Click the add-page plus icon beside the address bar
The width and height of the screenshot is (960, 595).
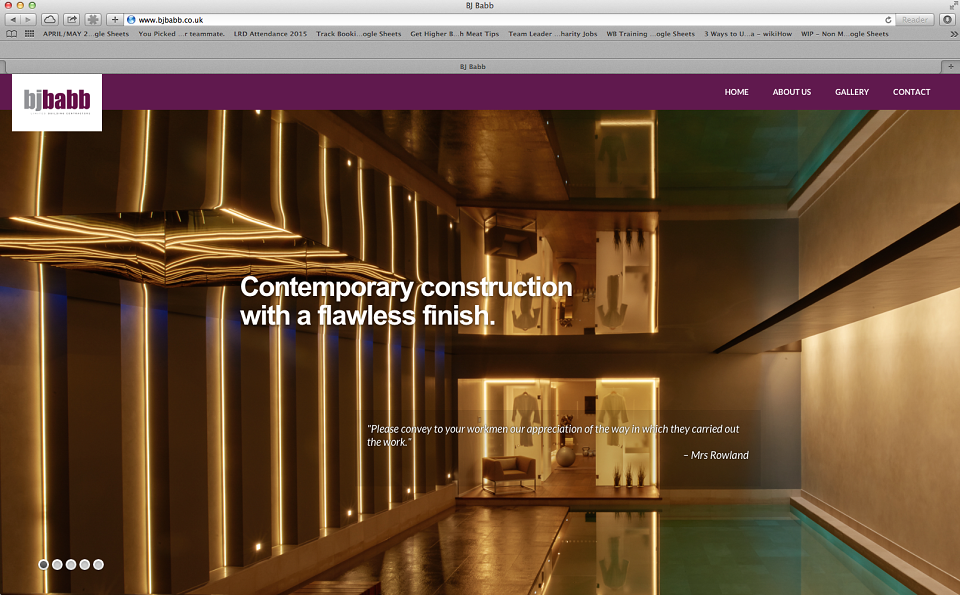pyautogui.click(x=115, y=18)
